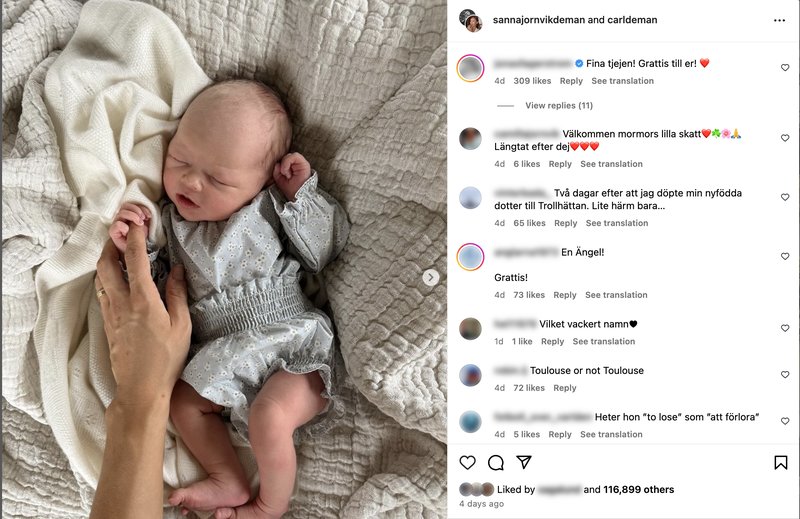See translation of Trollhättan comment
Screen dimensions: 800x519
click(x=617, y=223)
